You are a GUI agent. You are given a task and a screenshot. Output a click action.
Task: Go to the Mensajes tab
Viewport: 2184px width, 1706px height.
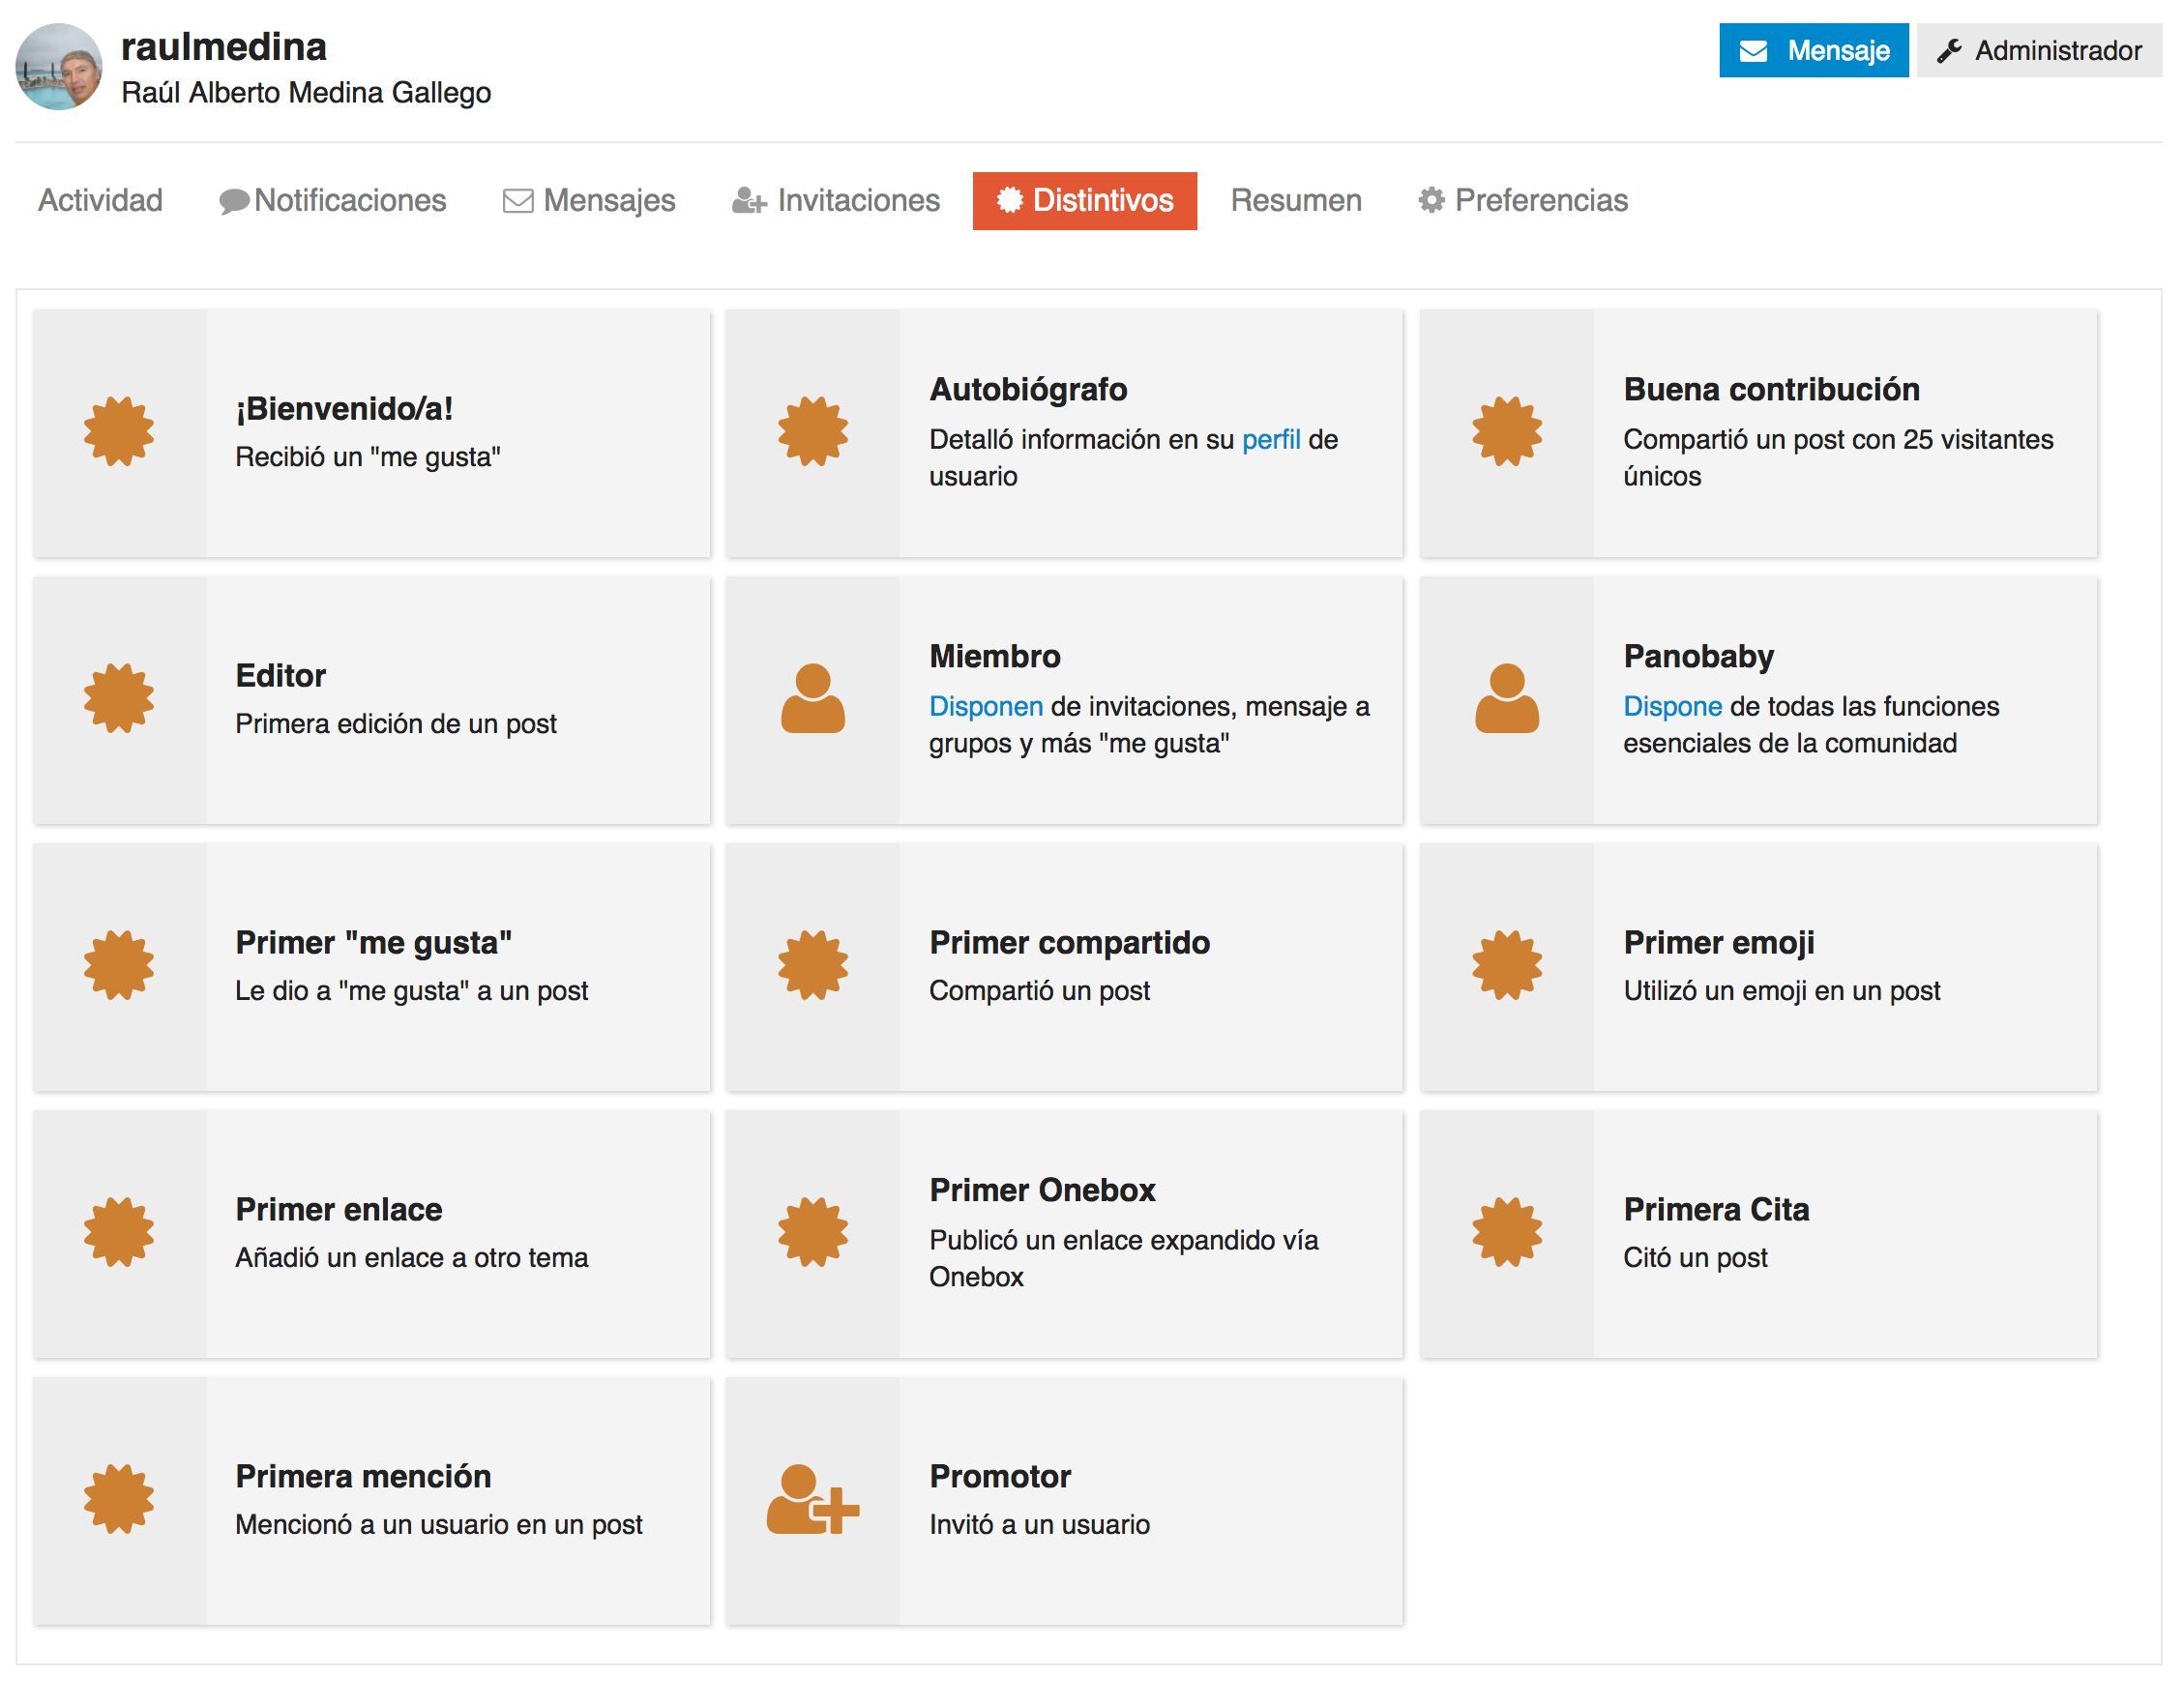[x=589, y=201]
